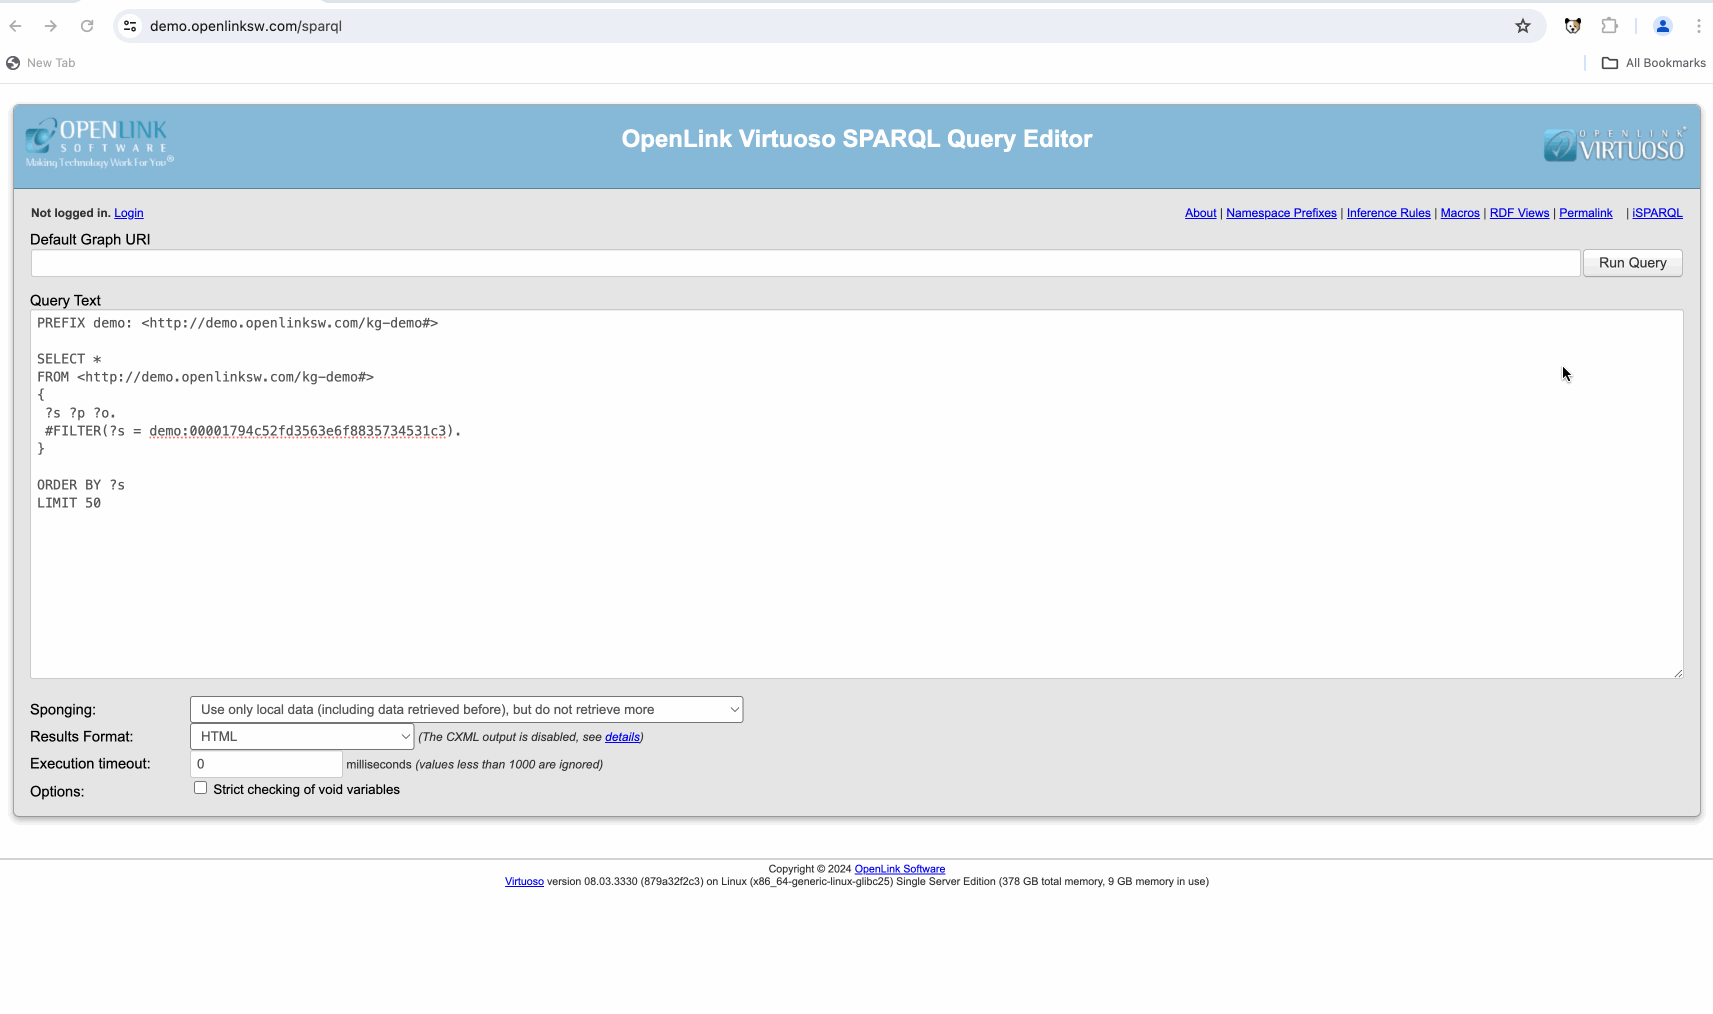Image resolution: width=1713 pixels, height=1014 pixels.
Task: Open CXML details link
Action: tap(622, 737)
